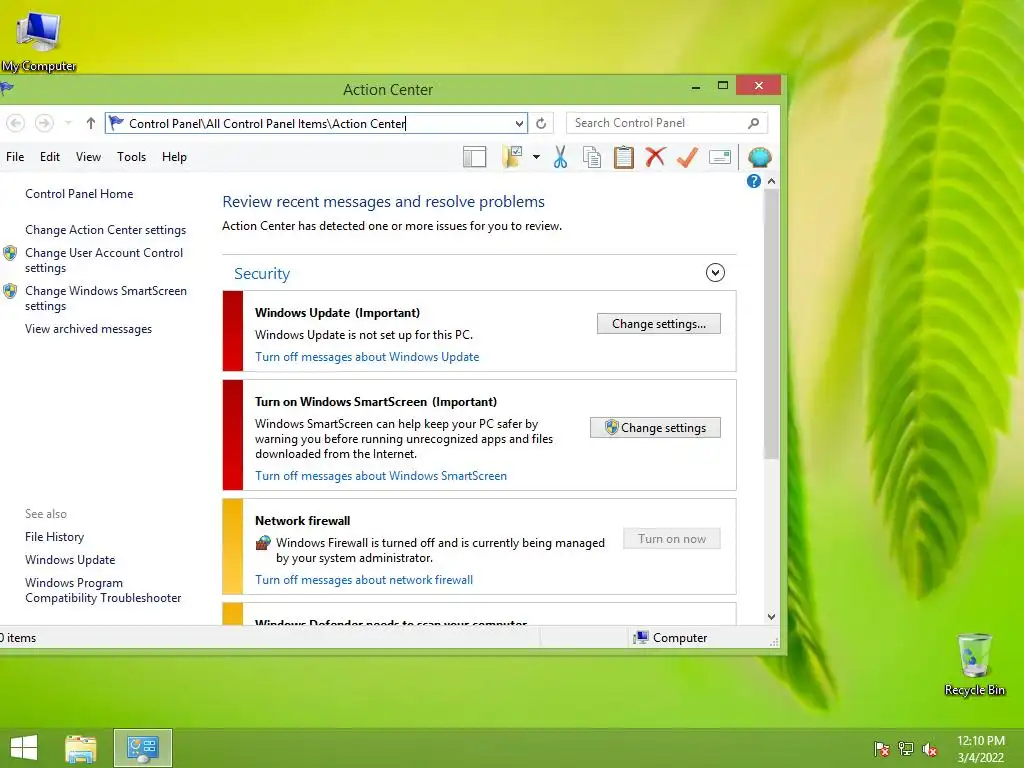Open the Tools menu
Screen dimensions: 1024x768
click(131, 157)
